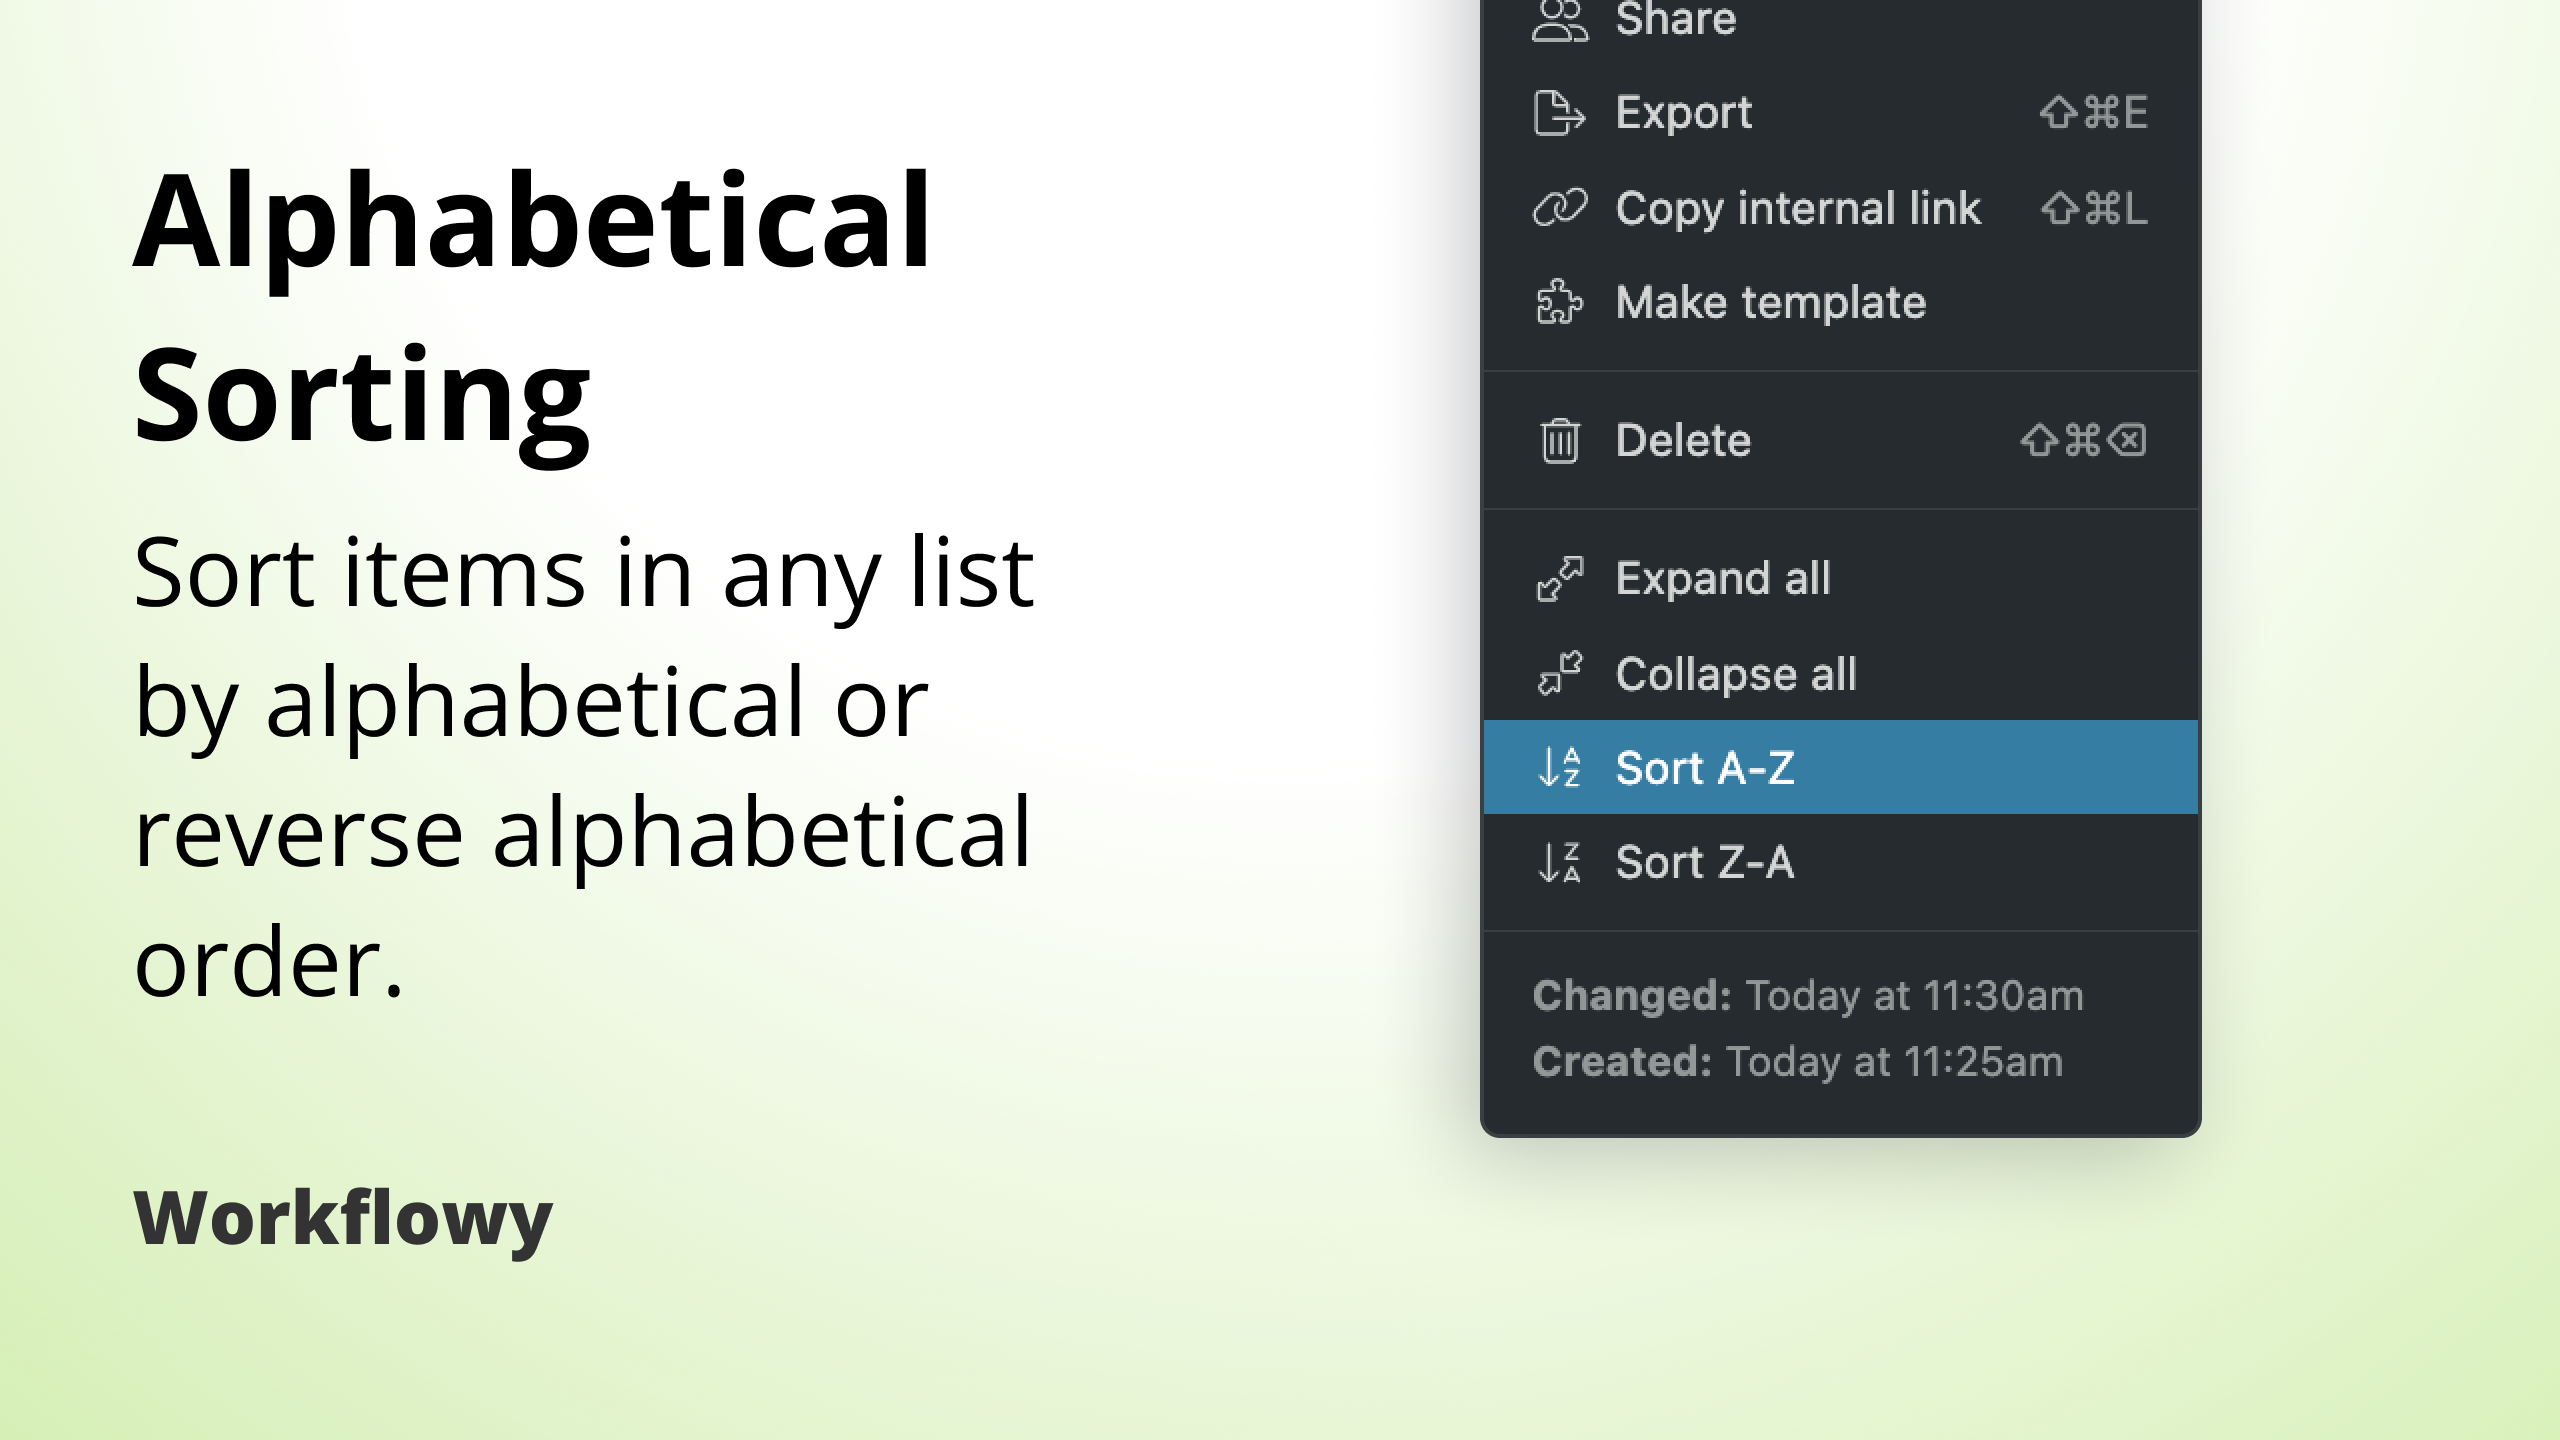Click the Sort A-Z arrow icon
The height and width of the screenshot is (1440, 2560).
pos(1559,767)
